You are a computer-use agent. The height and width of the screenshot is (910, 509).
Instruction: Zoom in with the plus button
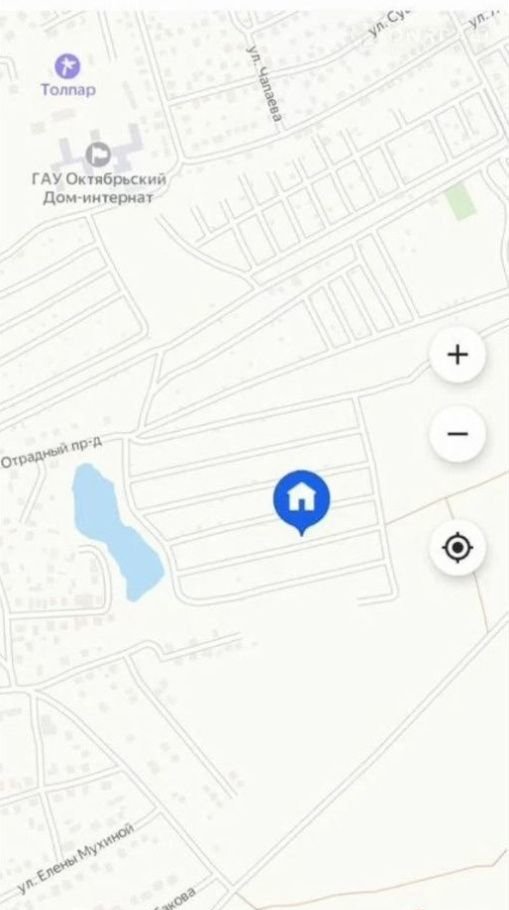(457, 354)
